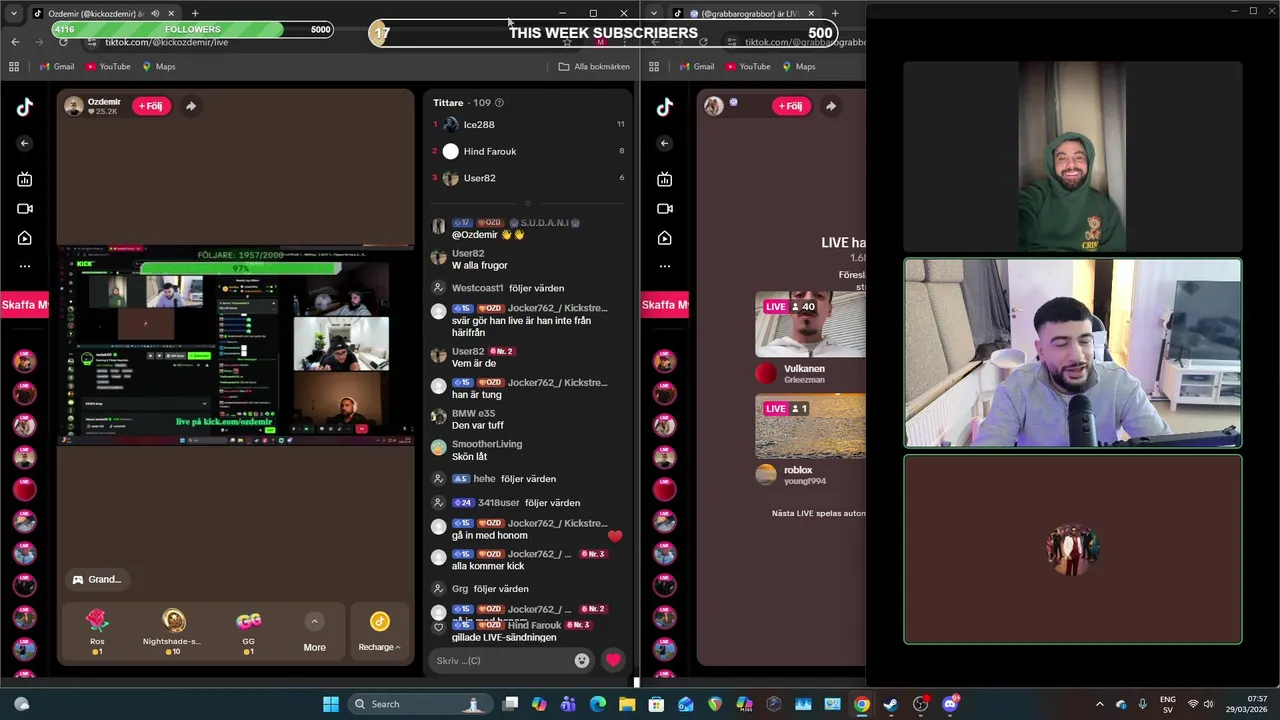Follow Ozdemir with the +Följ button
Screen dimensions: 1280x720
(x=152, y=106)
